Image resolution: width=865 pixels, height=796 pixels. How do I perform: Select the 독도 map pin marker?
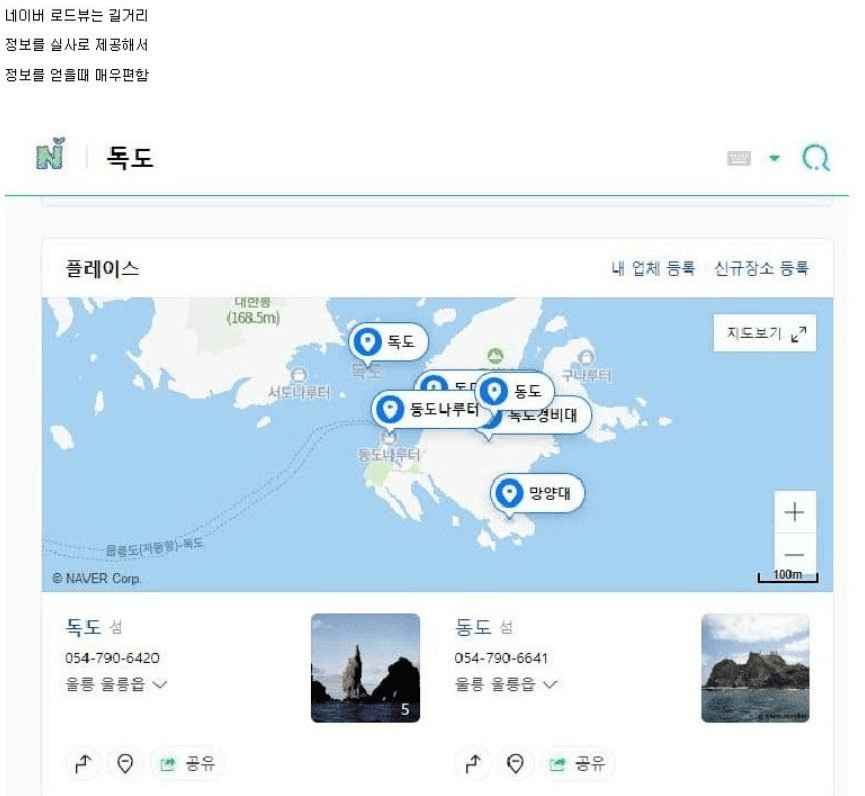coord(388,342)
